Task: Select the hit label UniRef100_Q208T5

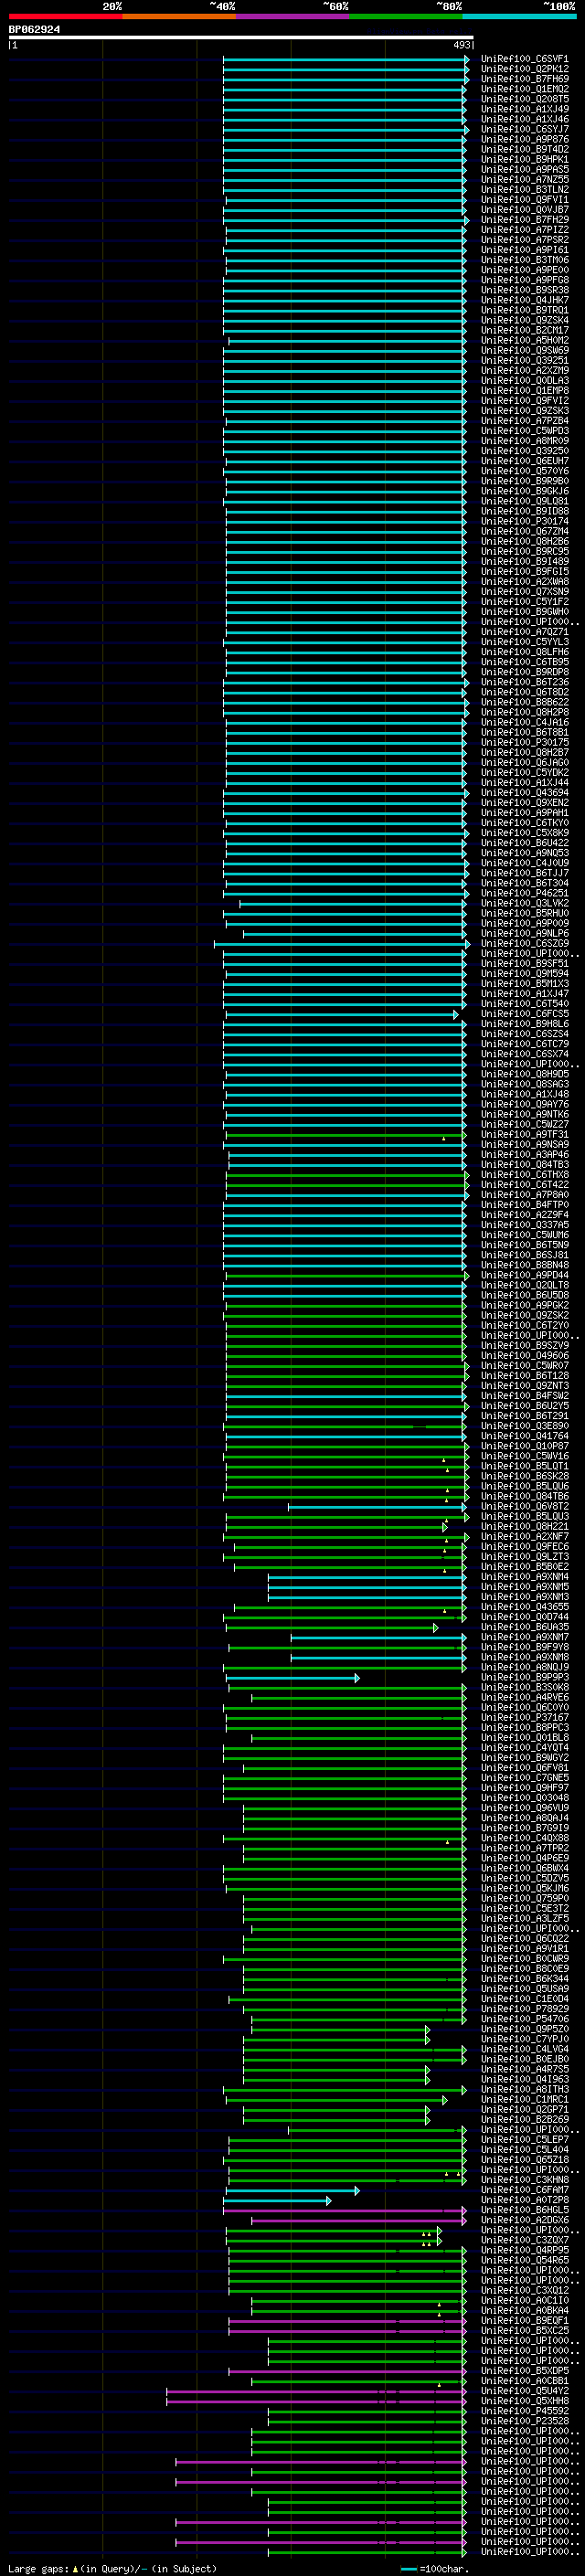Action: click(525, 99)
